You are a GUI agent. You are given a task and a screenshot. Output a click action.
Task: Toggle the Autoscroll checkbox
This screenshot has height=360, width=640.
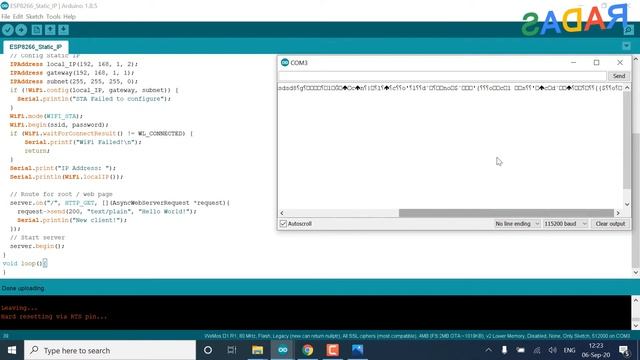(283, 224)
